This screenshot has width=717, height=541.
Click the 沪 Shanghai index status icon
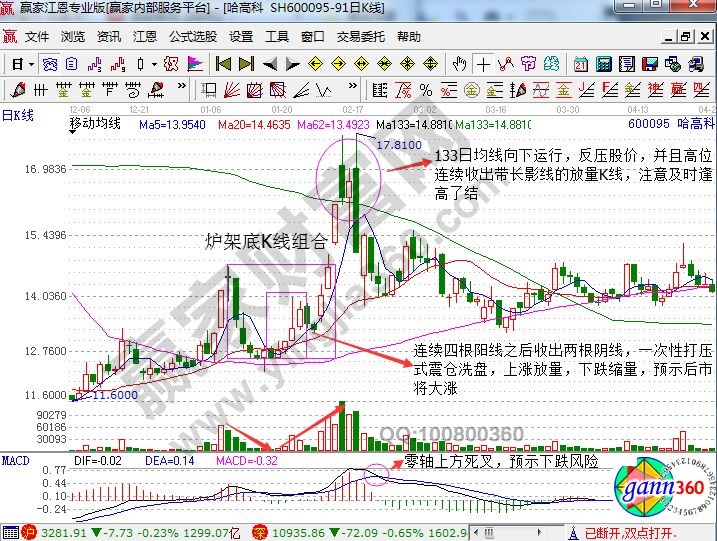pyautogui.click(x=9, y=531)
